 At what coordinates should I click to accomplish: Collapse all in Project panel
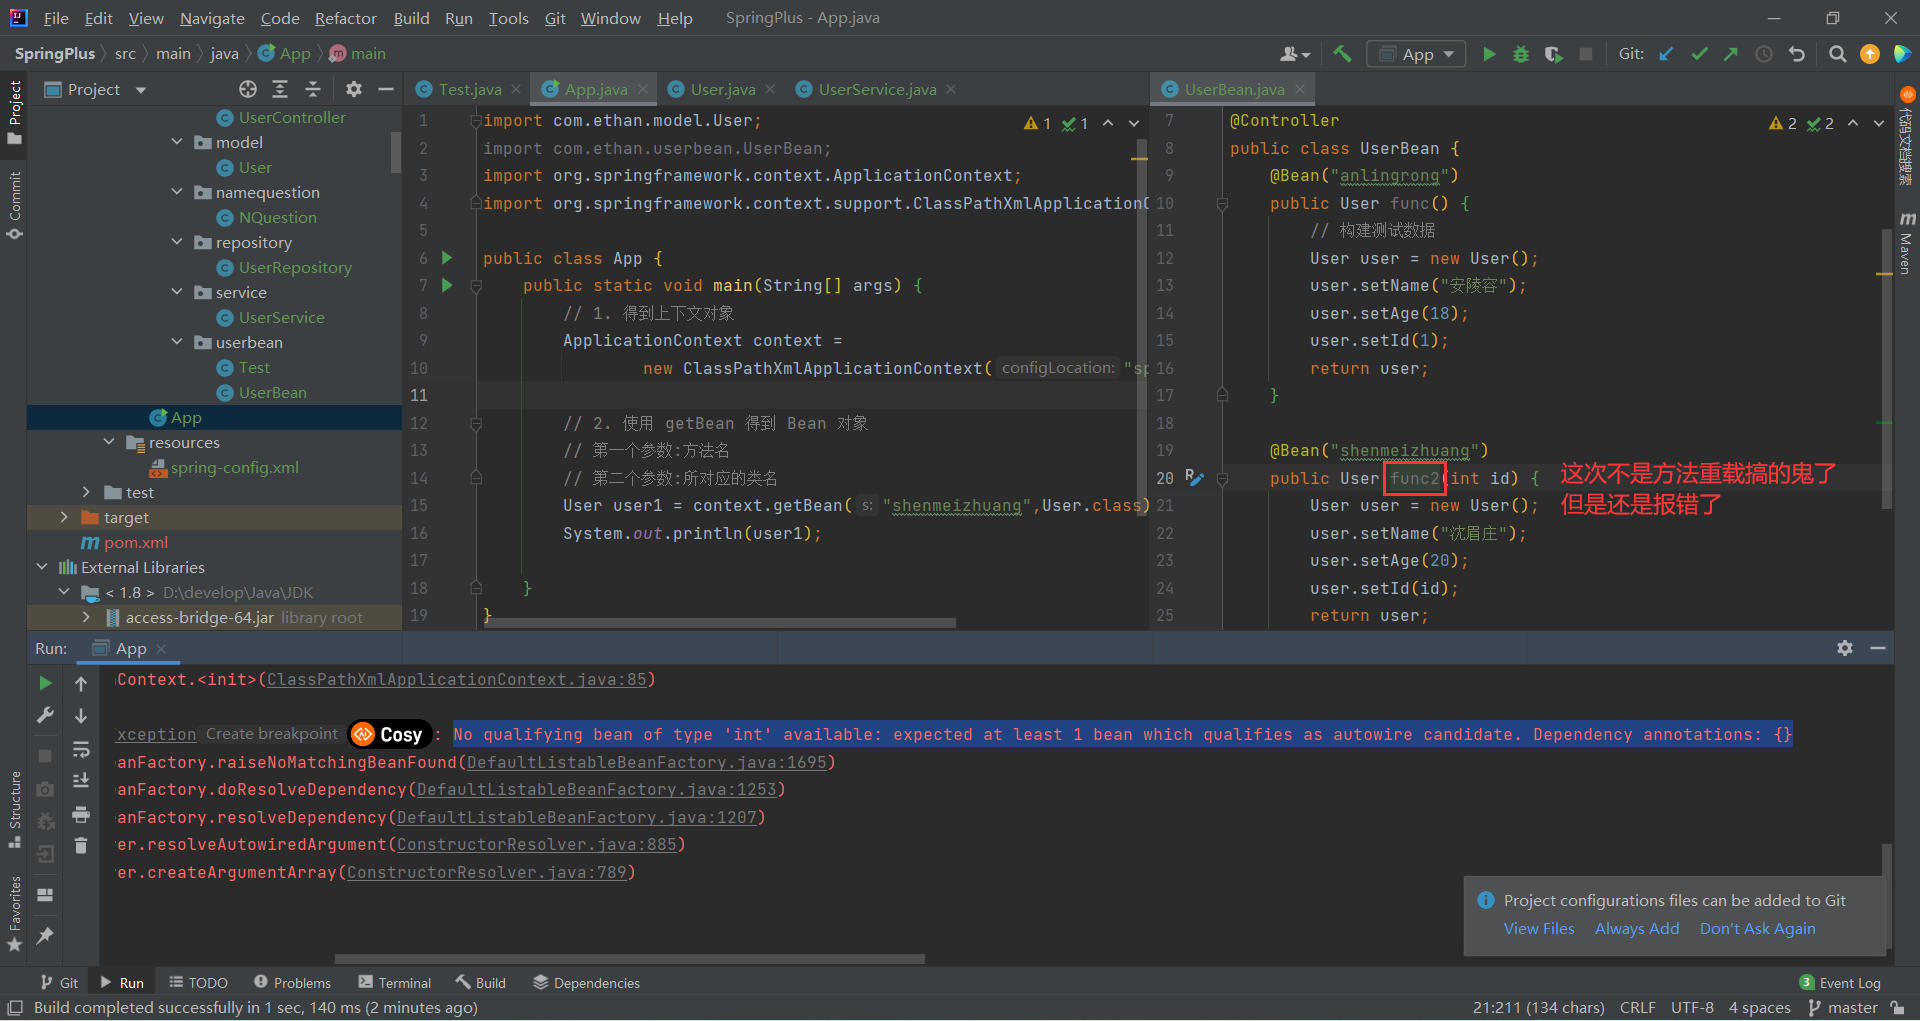tap(313, 89)
